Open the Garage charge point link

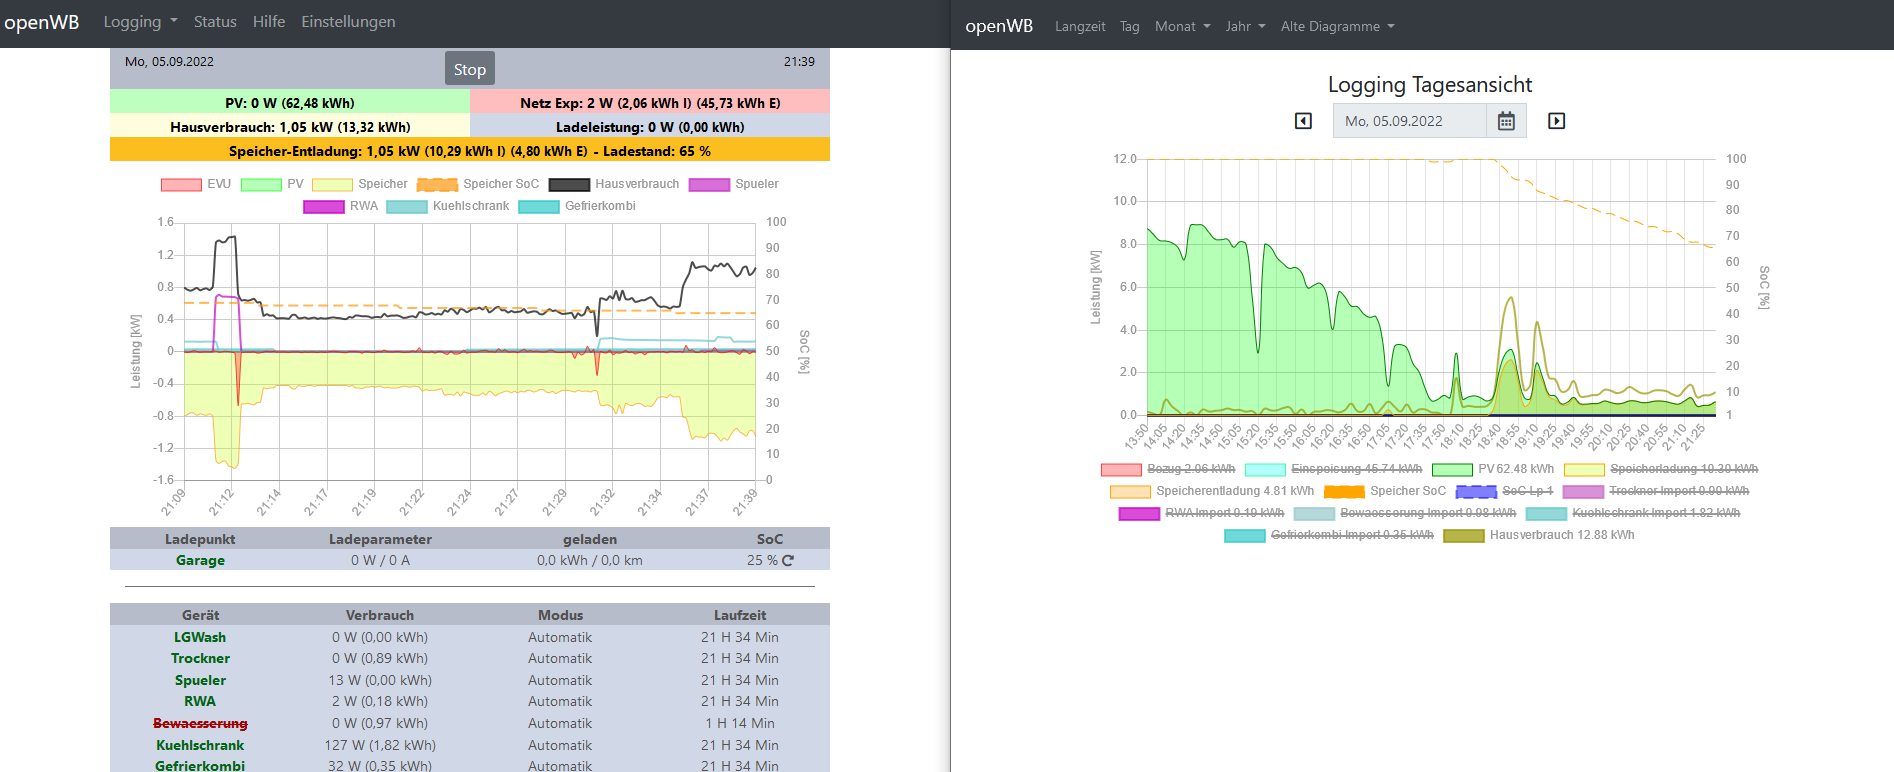click(x=200, y=561)
